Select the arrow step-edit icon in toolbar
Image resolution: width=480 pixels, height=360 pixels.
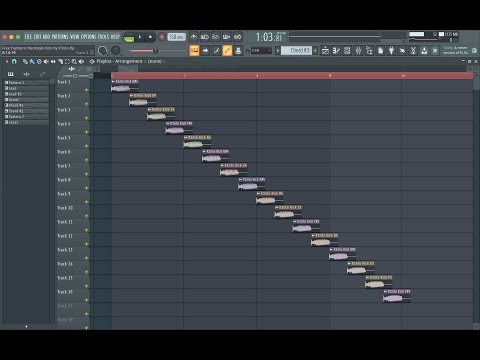205,51
